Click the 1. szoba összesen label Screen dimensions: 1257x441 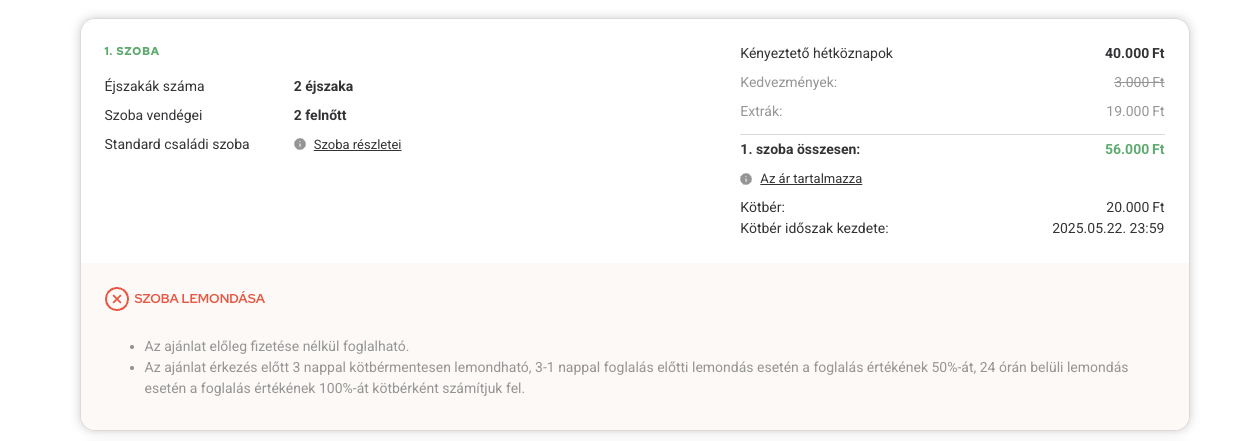point(800,150)
